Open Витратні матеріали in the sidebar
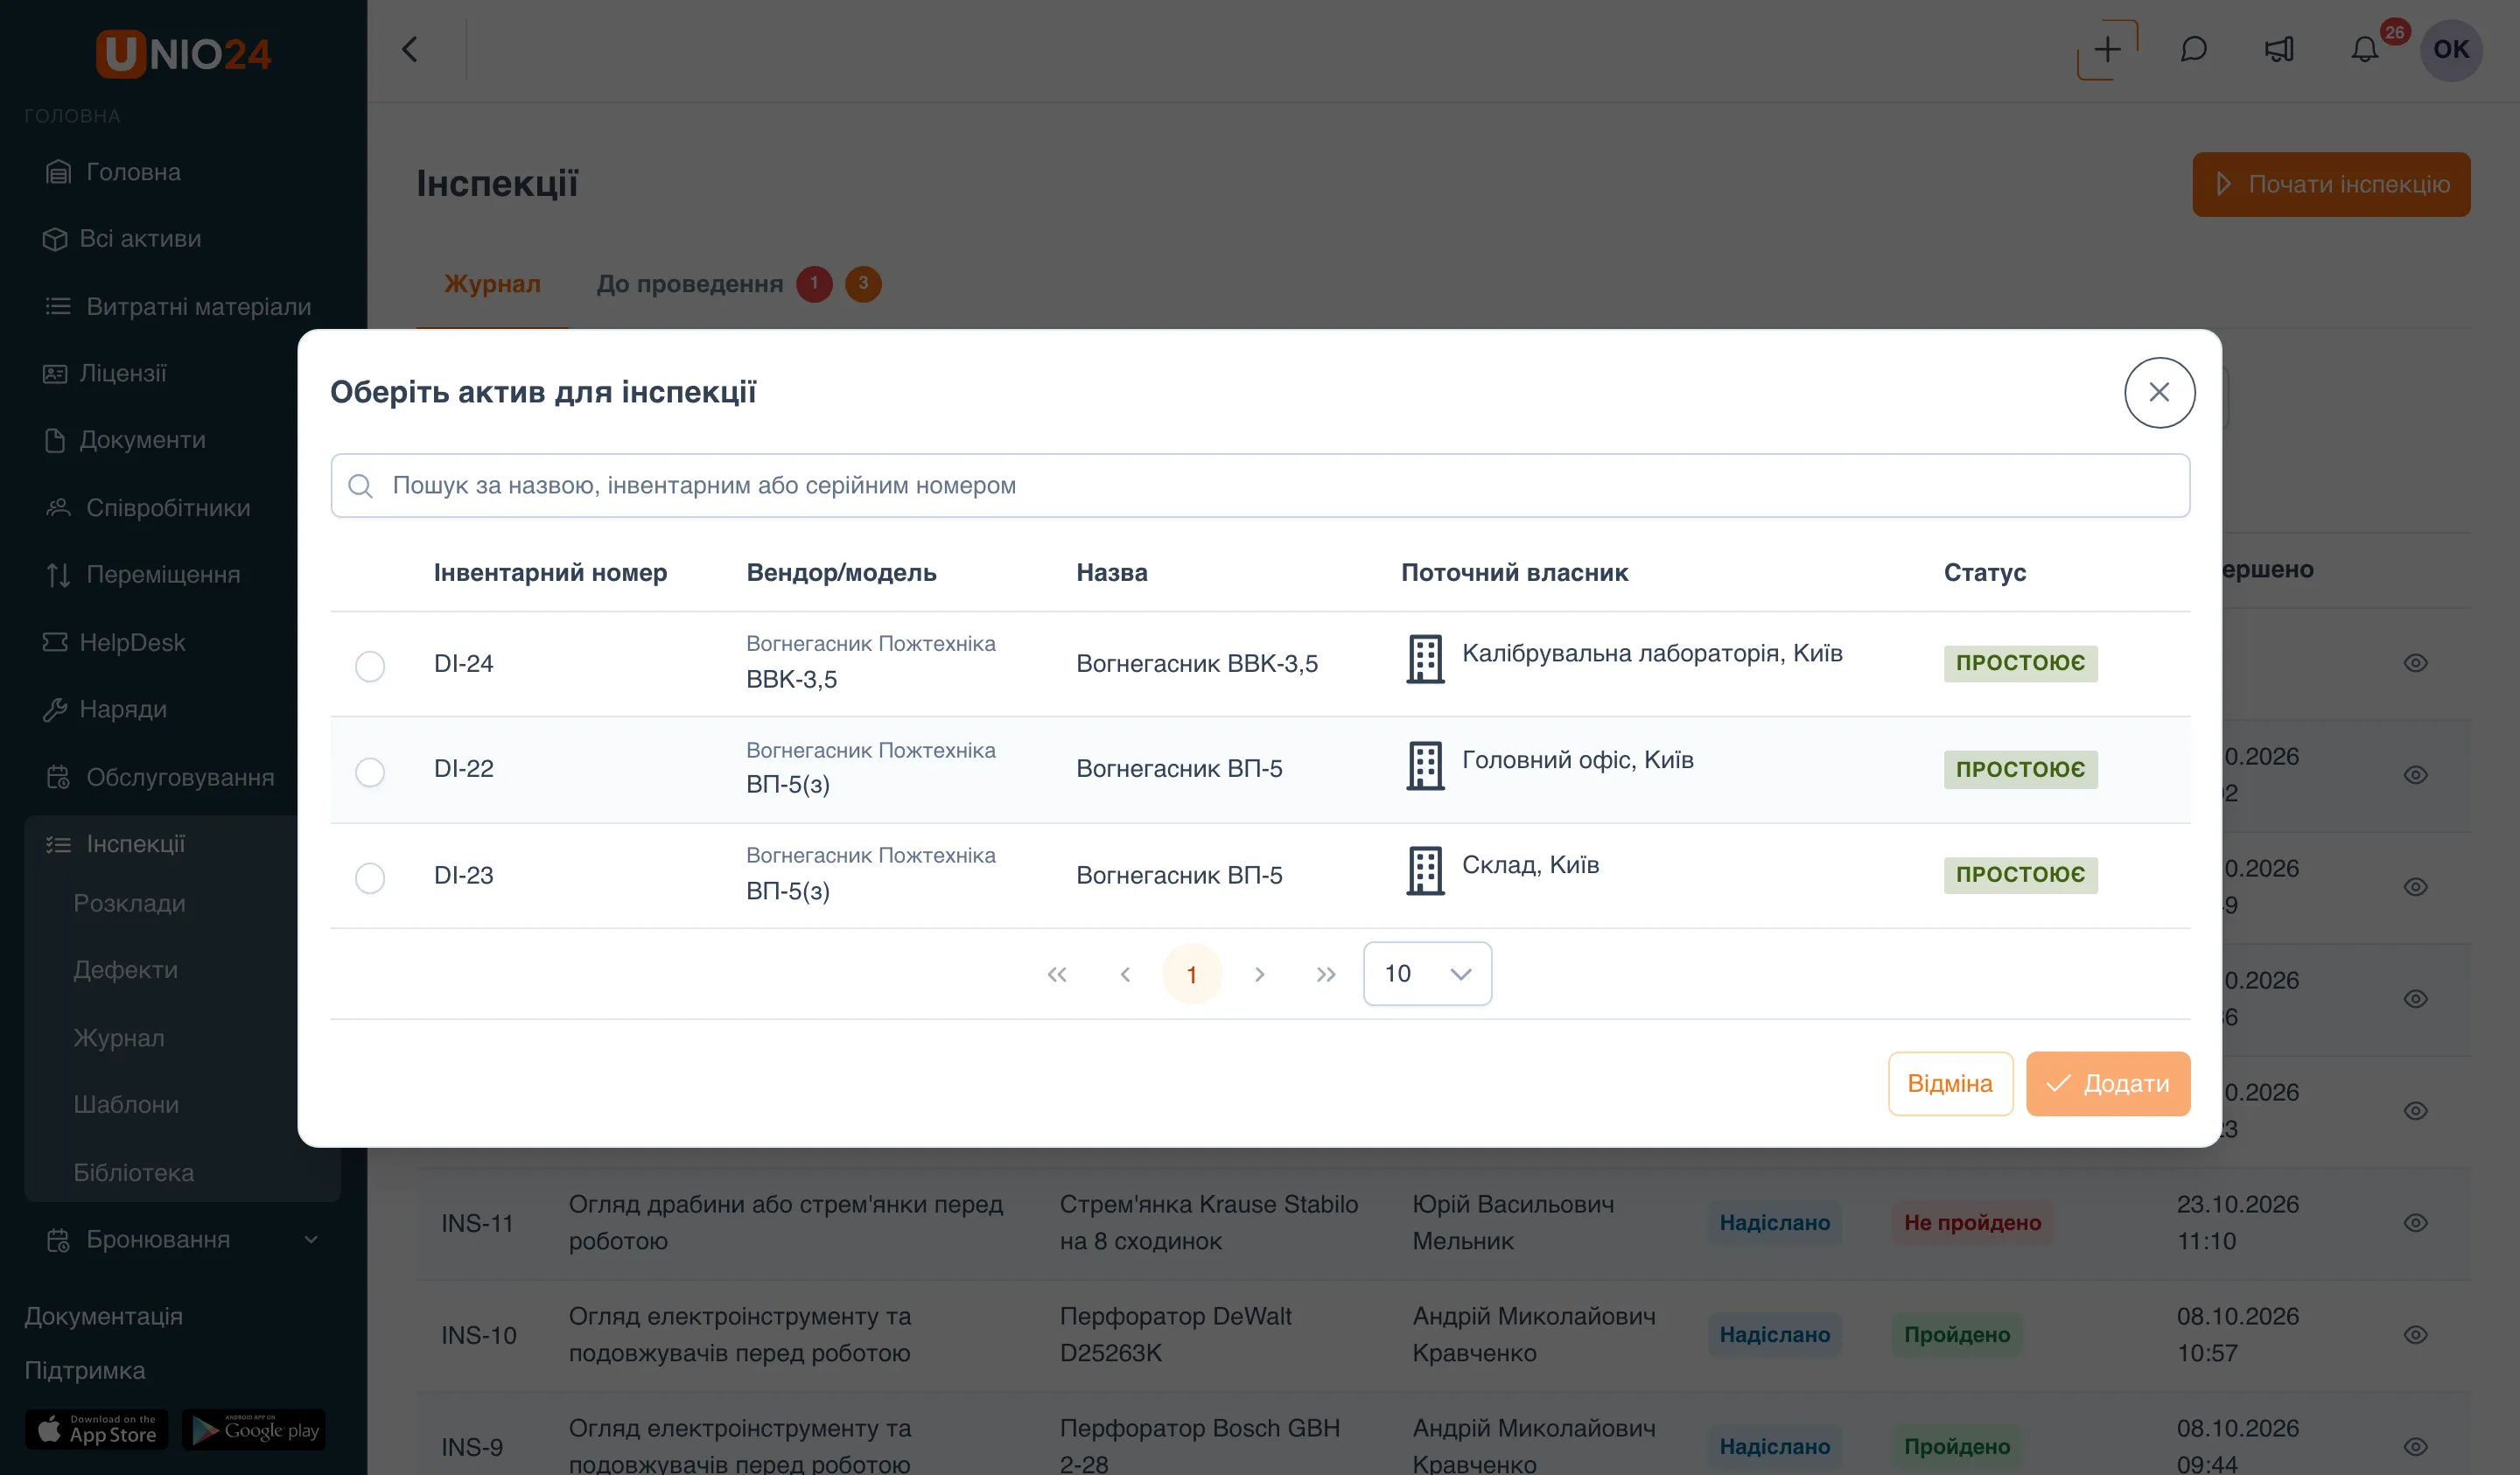Screen dimensions: 2520x1475 tap(178, 306)
